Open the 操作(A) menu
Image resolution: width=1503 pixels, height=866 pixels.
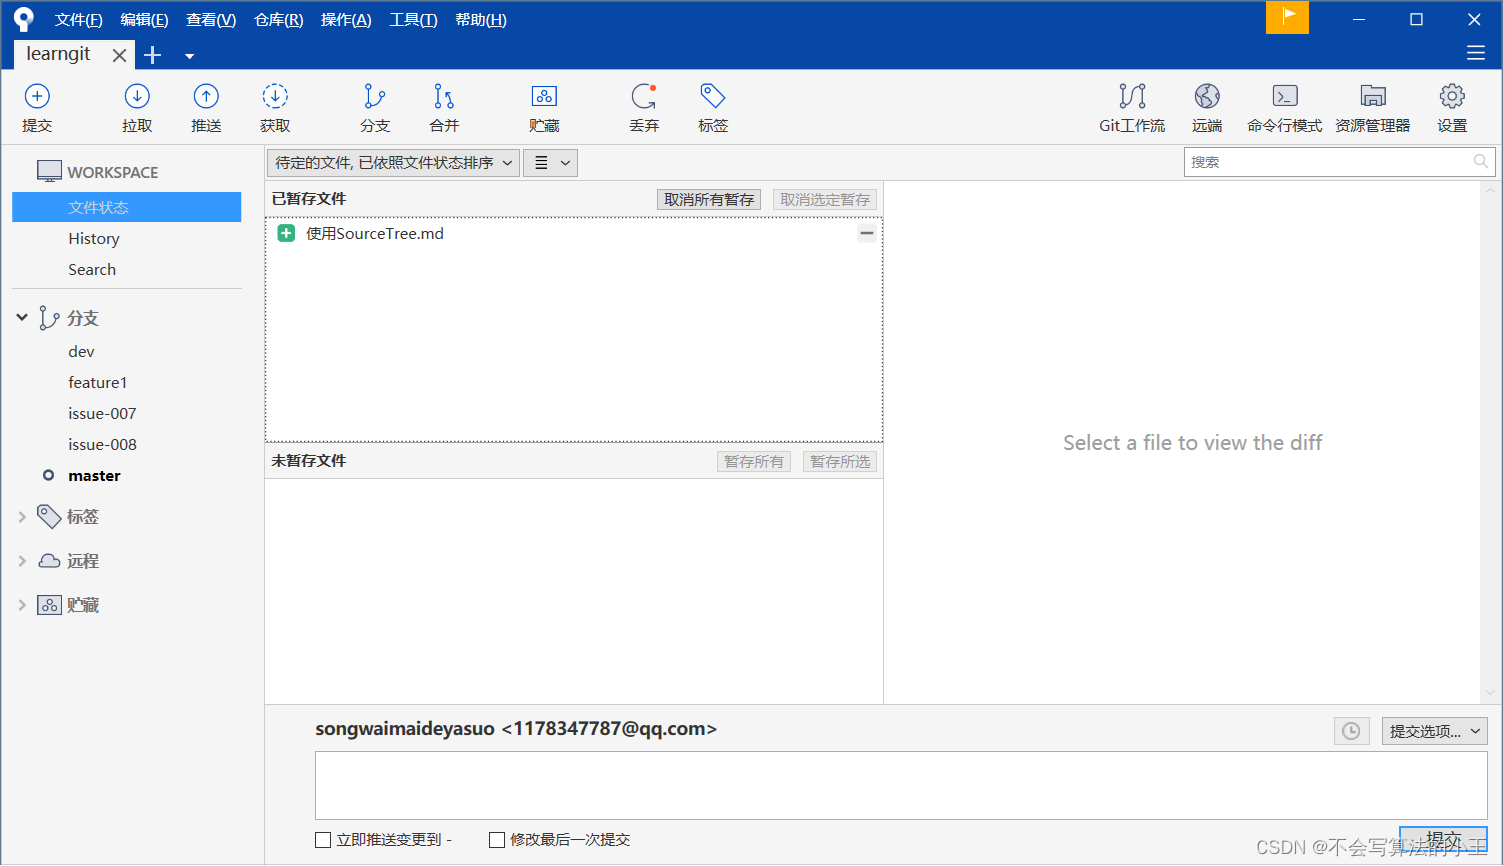[x=346, y=20]
